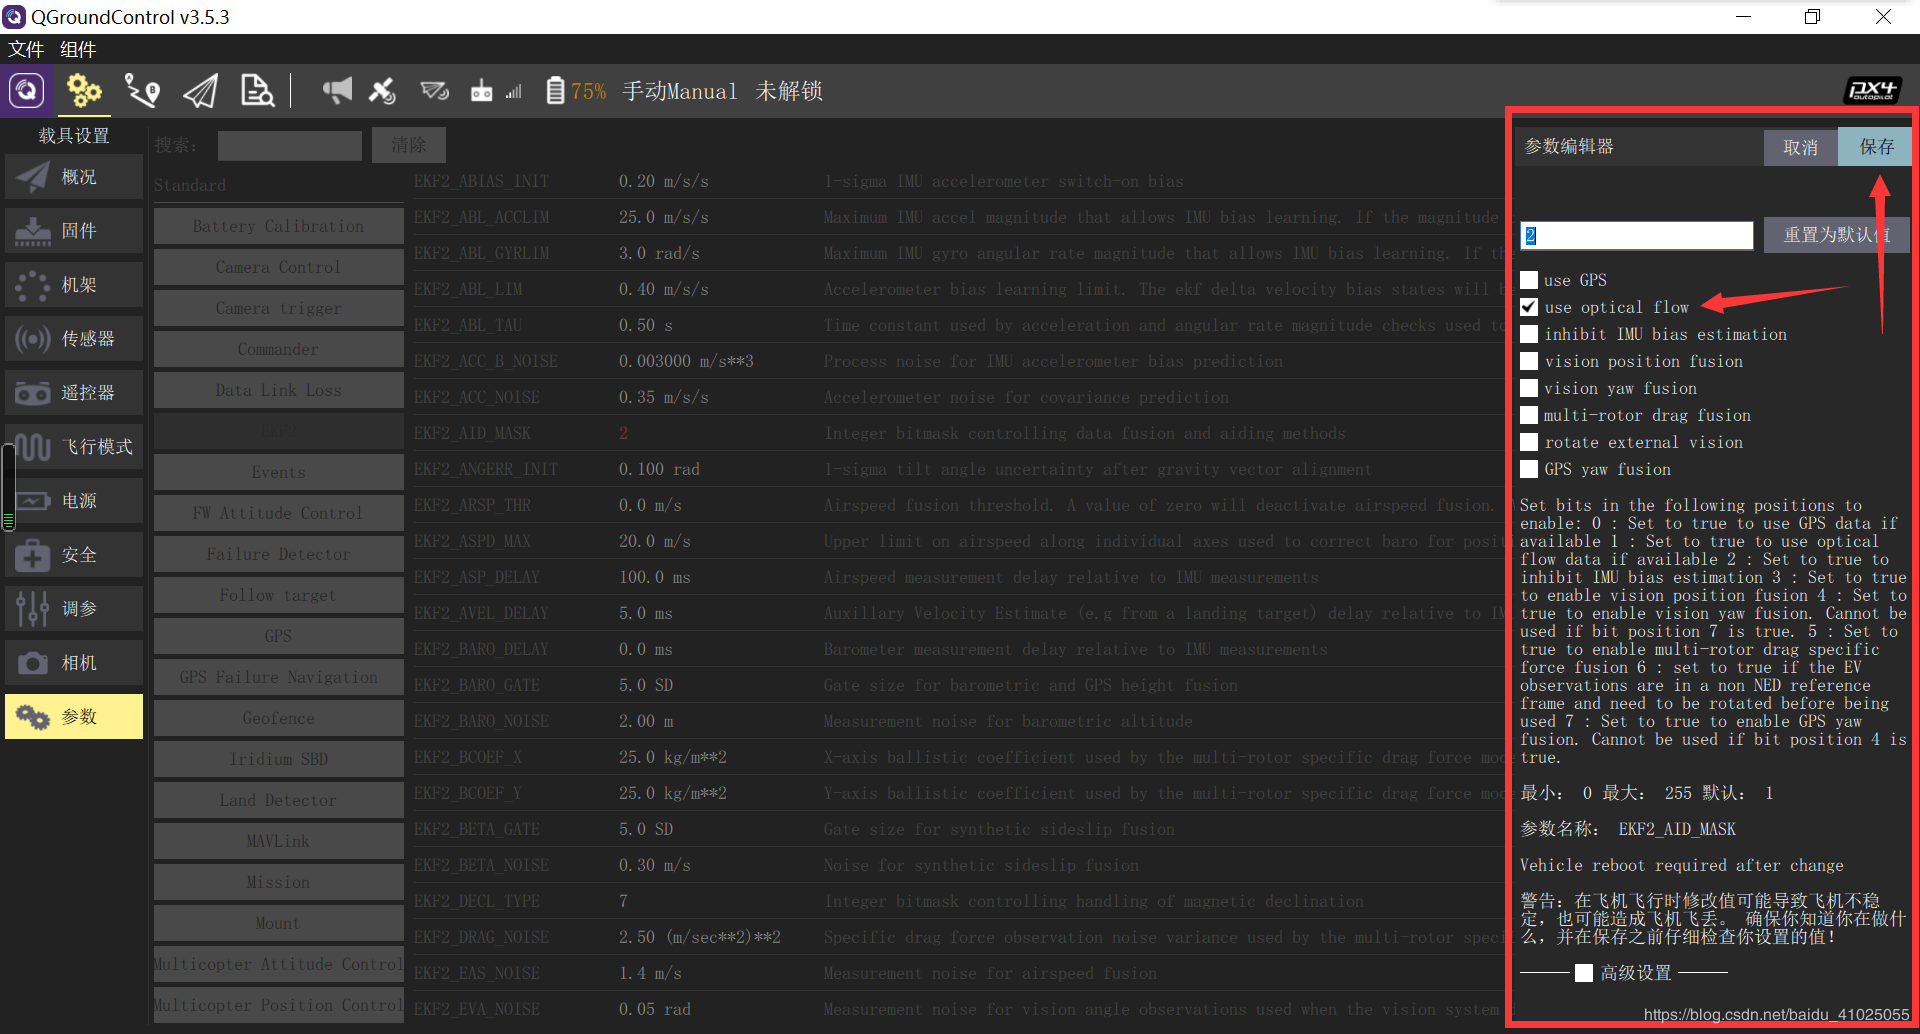Open the 调参 tuning page

(74, 609)
